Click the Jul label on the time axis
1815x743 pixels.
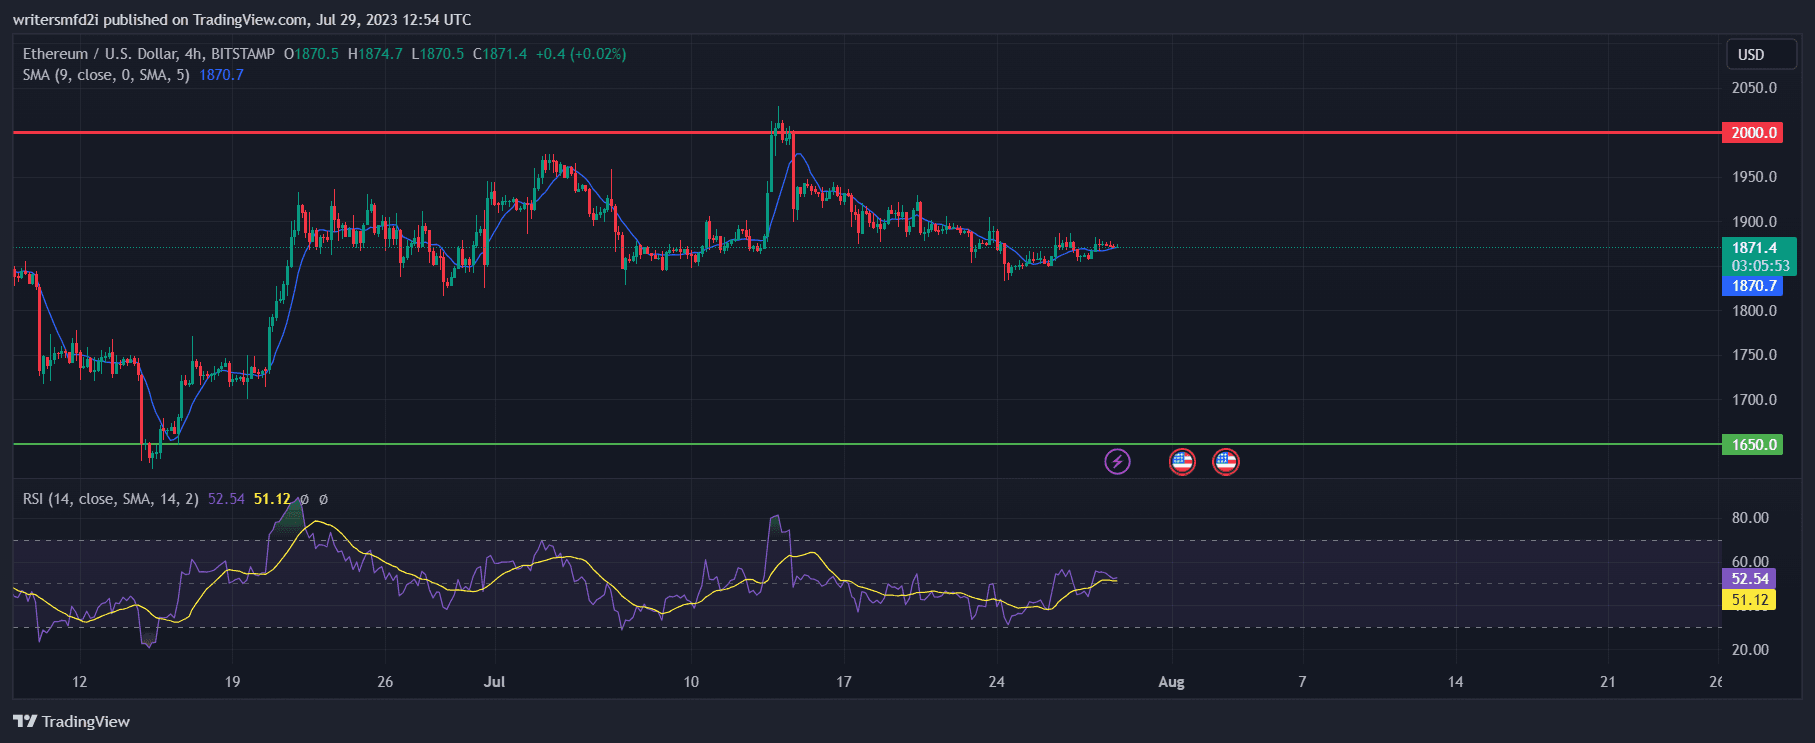(494, 682)
